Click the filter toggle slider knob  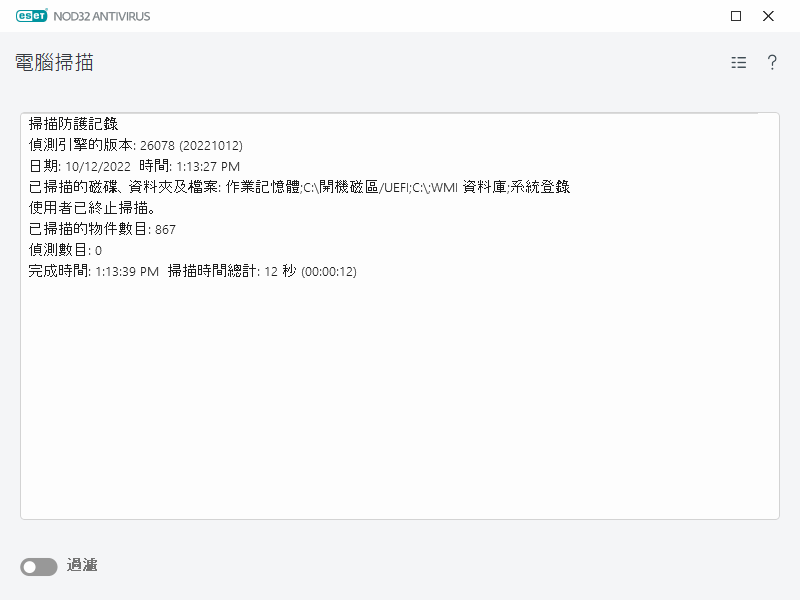click(x=30, y=566)
